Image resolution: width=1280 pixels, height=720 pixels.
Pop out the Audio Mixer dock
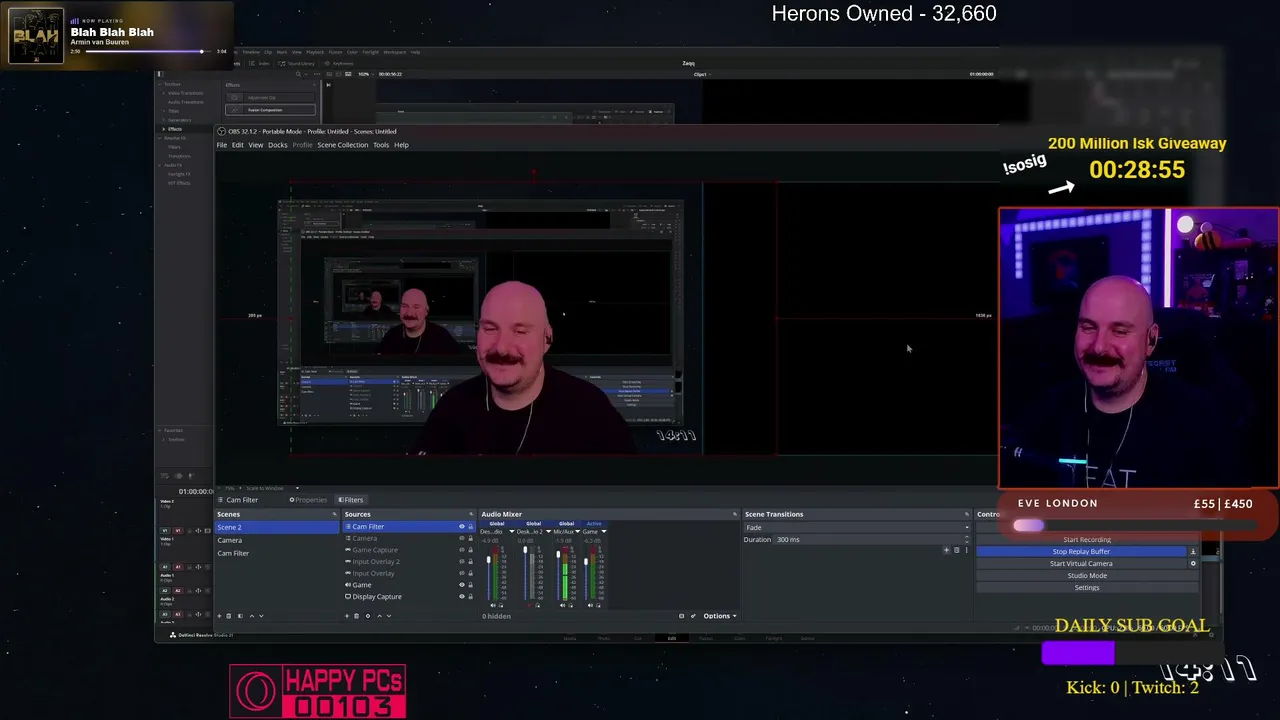coord(735,515)
